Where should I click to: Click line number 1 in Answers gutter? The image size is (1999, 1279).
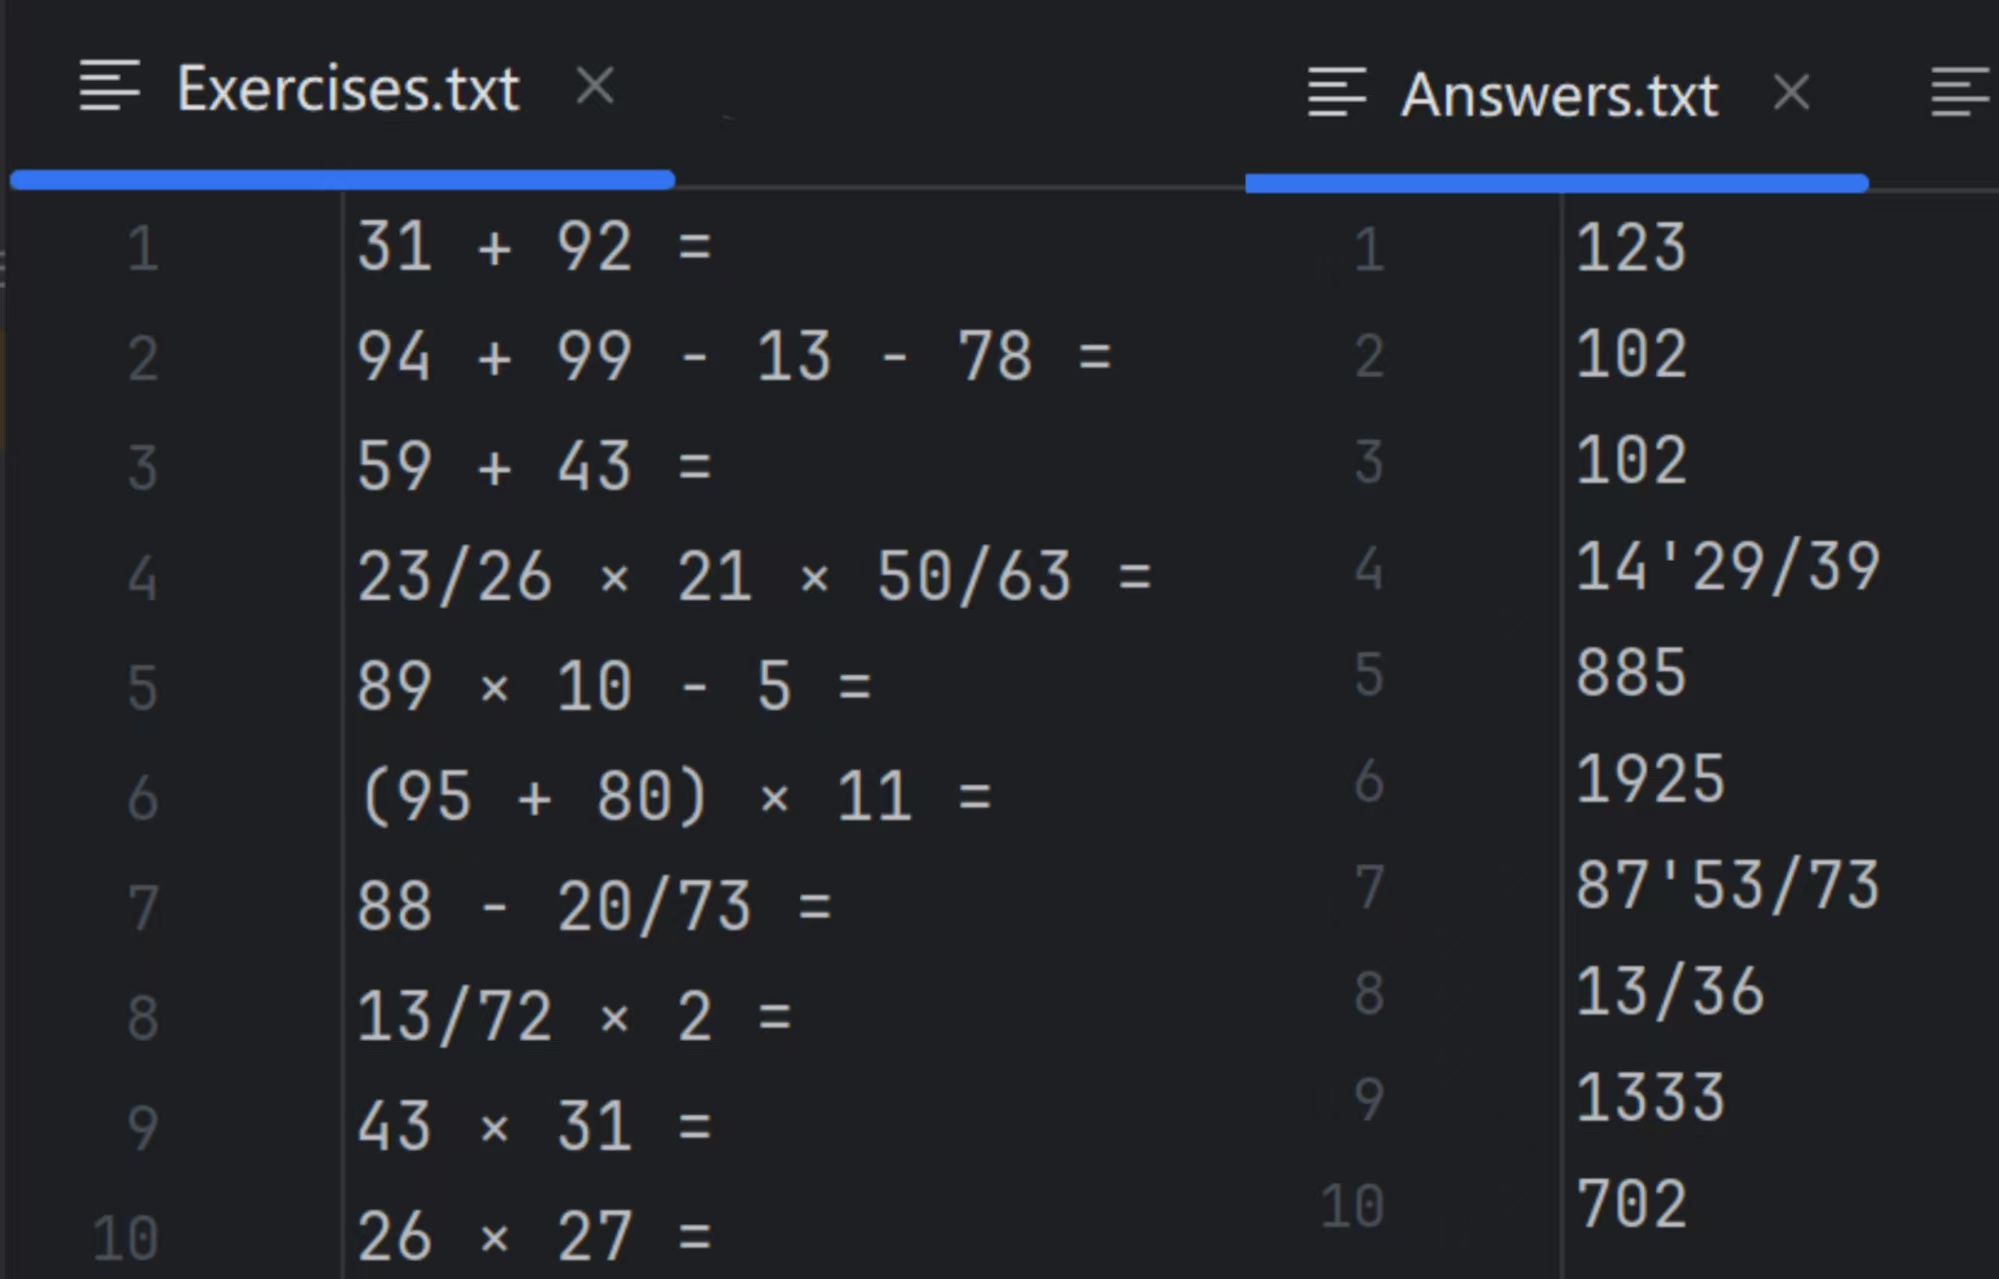(x=1368, y=249)
